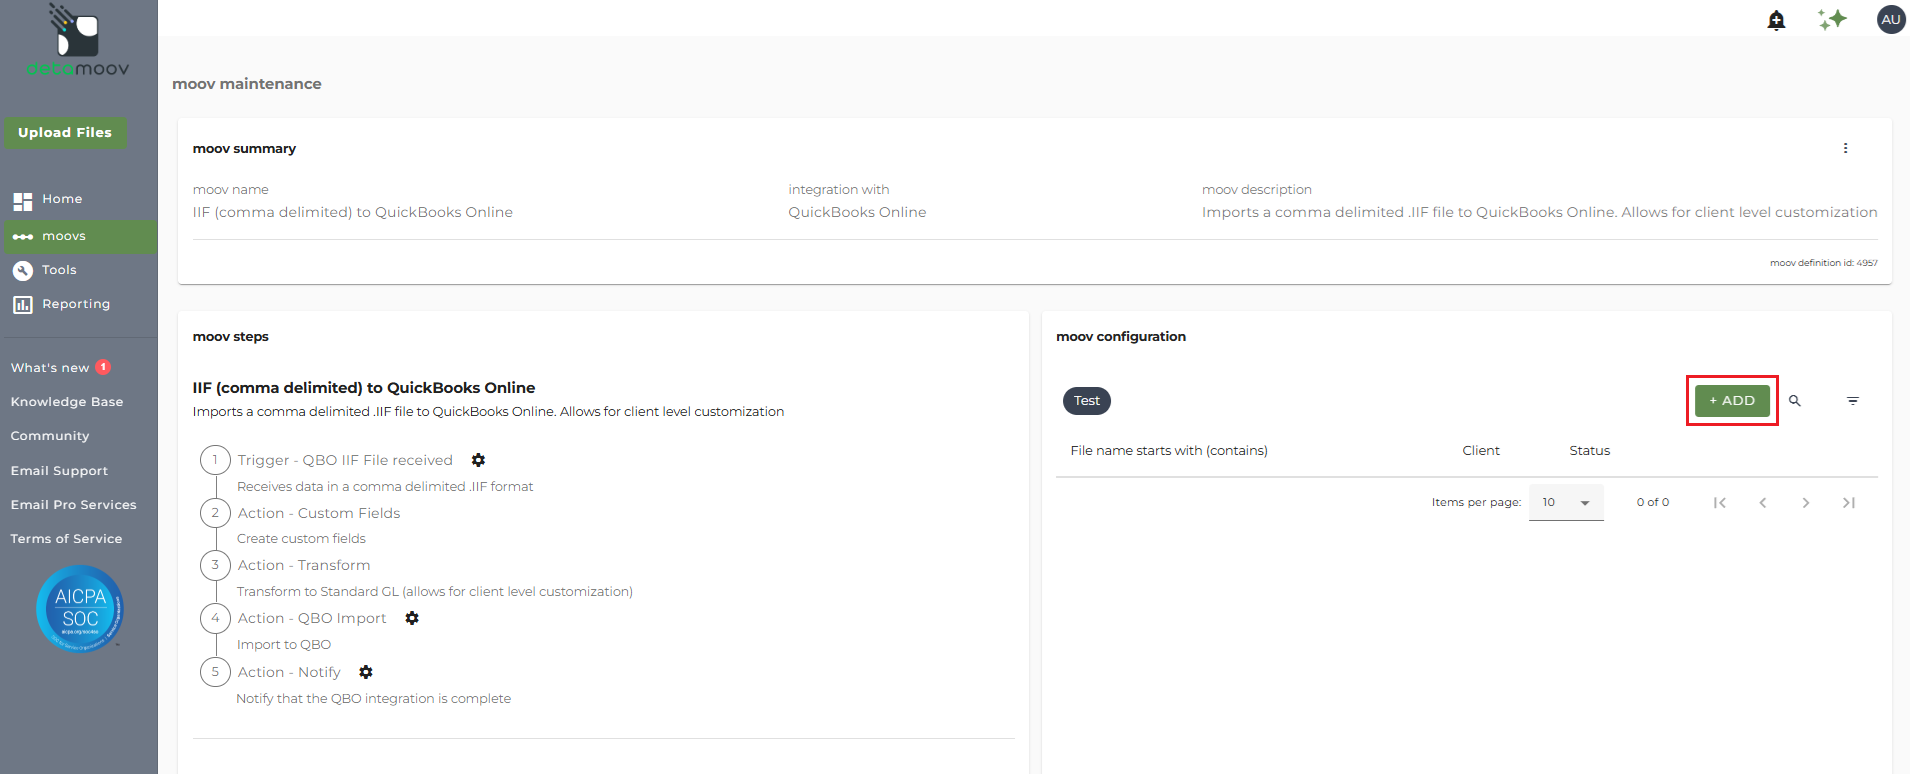Open the Terms of Service link
1910x774 pixels.
[66, 539]
